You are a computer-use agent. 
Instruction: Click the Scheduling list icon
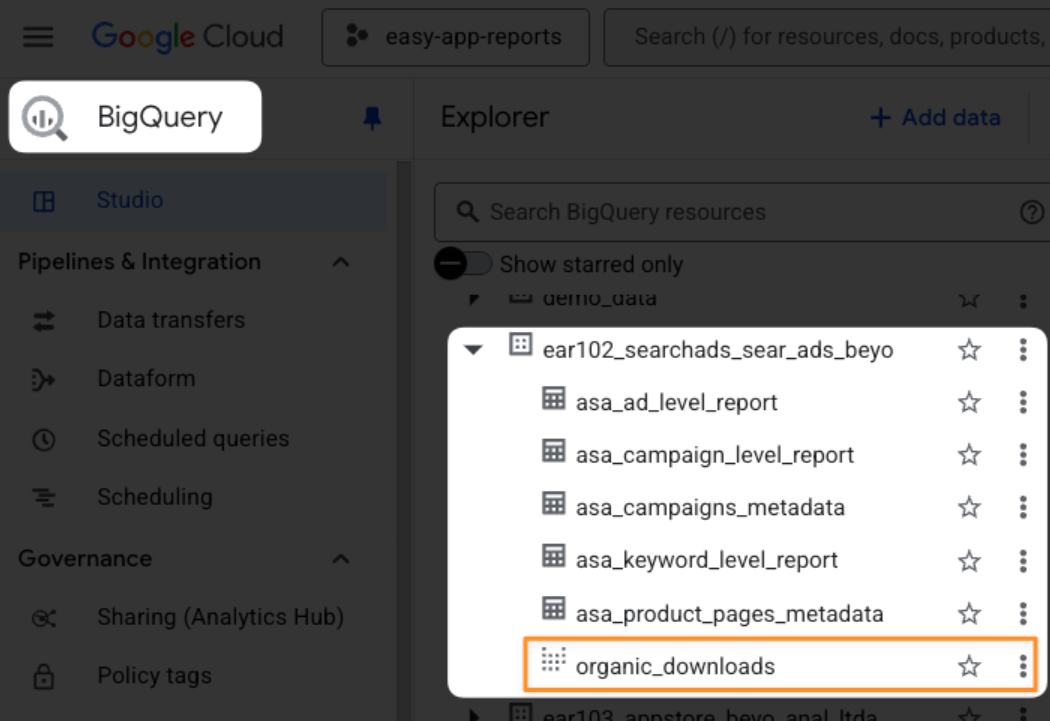pos(44,497)
